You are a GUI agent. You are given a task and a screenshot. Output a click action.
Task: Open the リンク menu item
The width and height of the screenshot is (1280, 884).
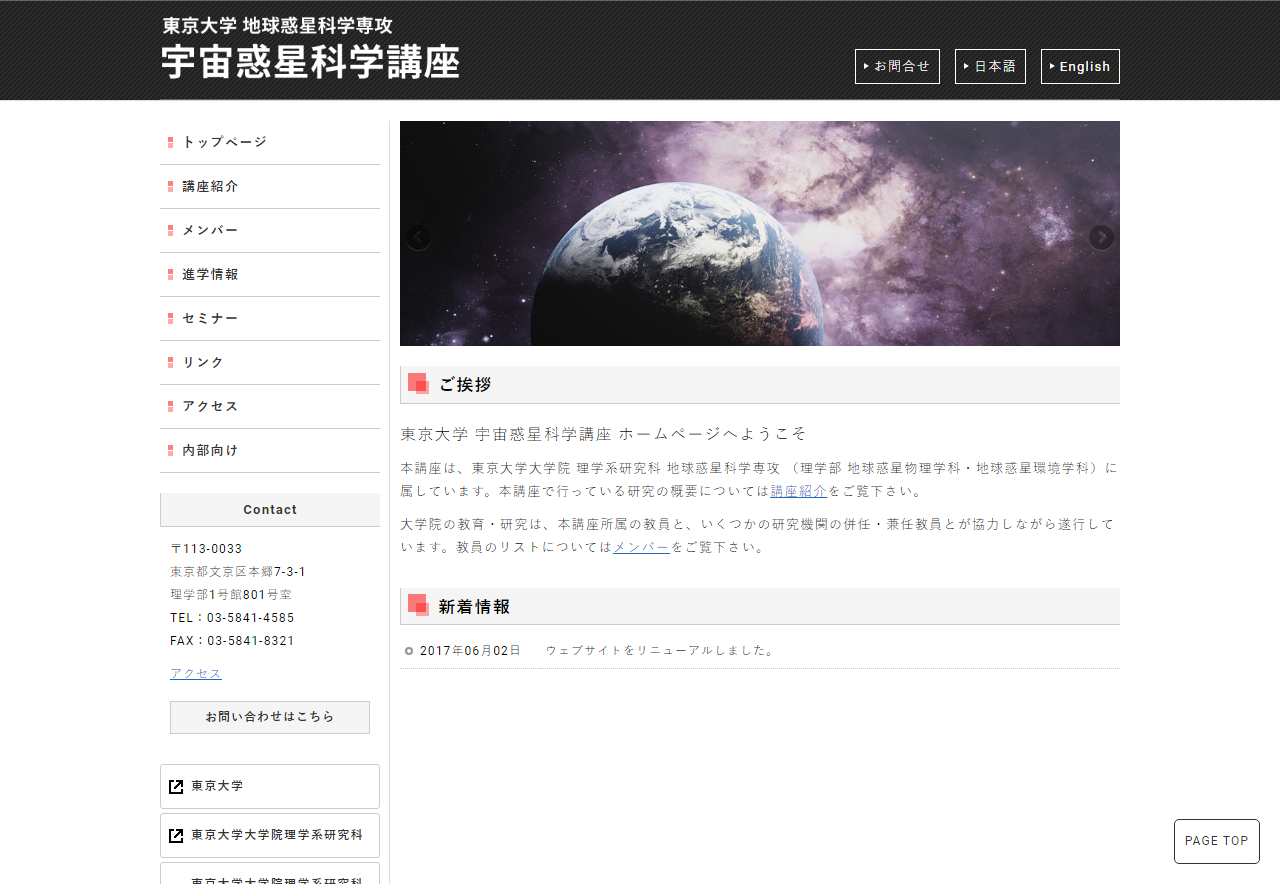pos(270,362)
